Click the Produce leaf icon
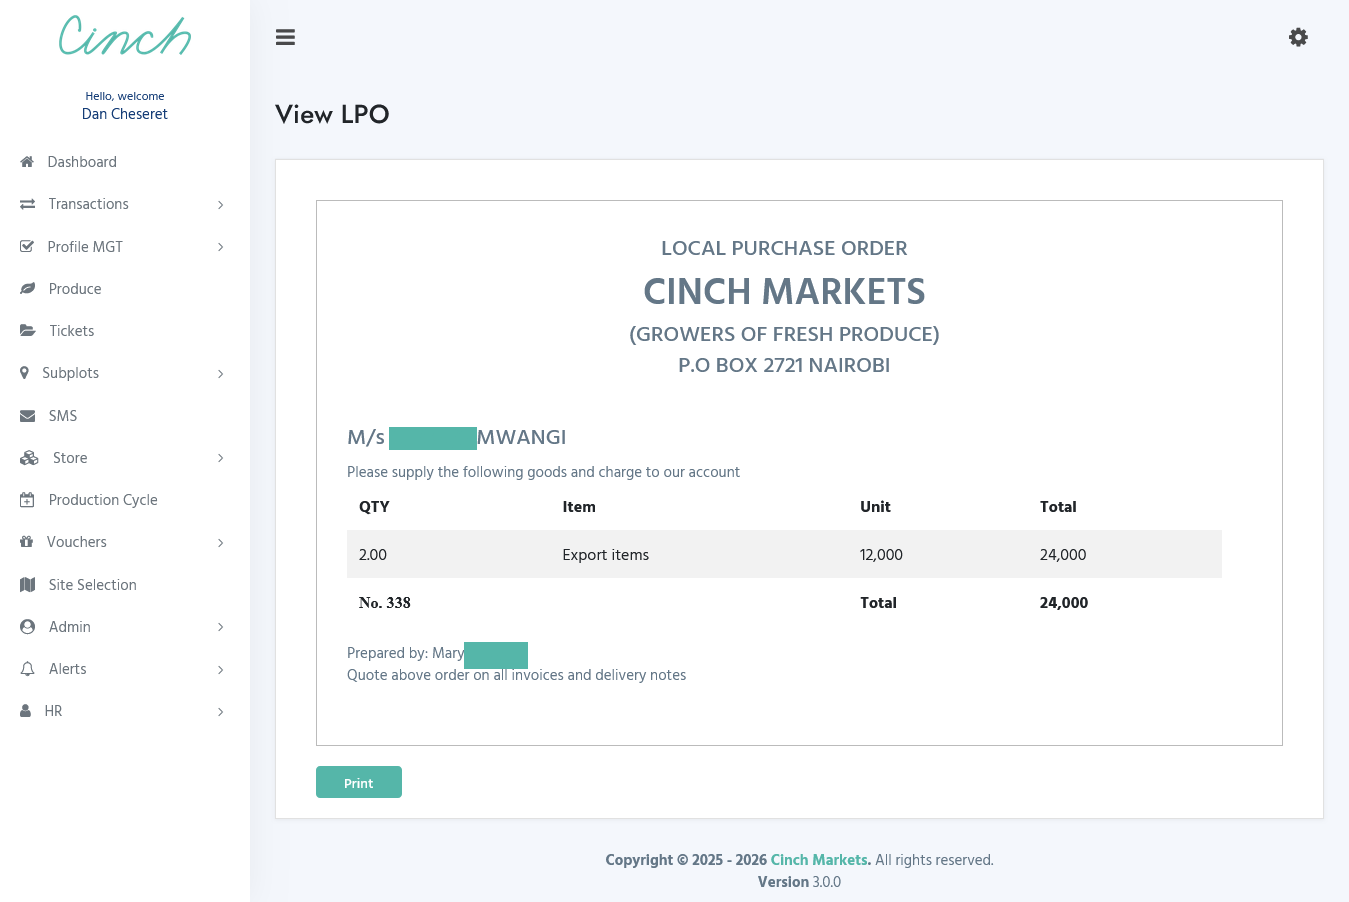 coord(26,289)
